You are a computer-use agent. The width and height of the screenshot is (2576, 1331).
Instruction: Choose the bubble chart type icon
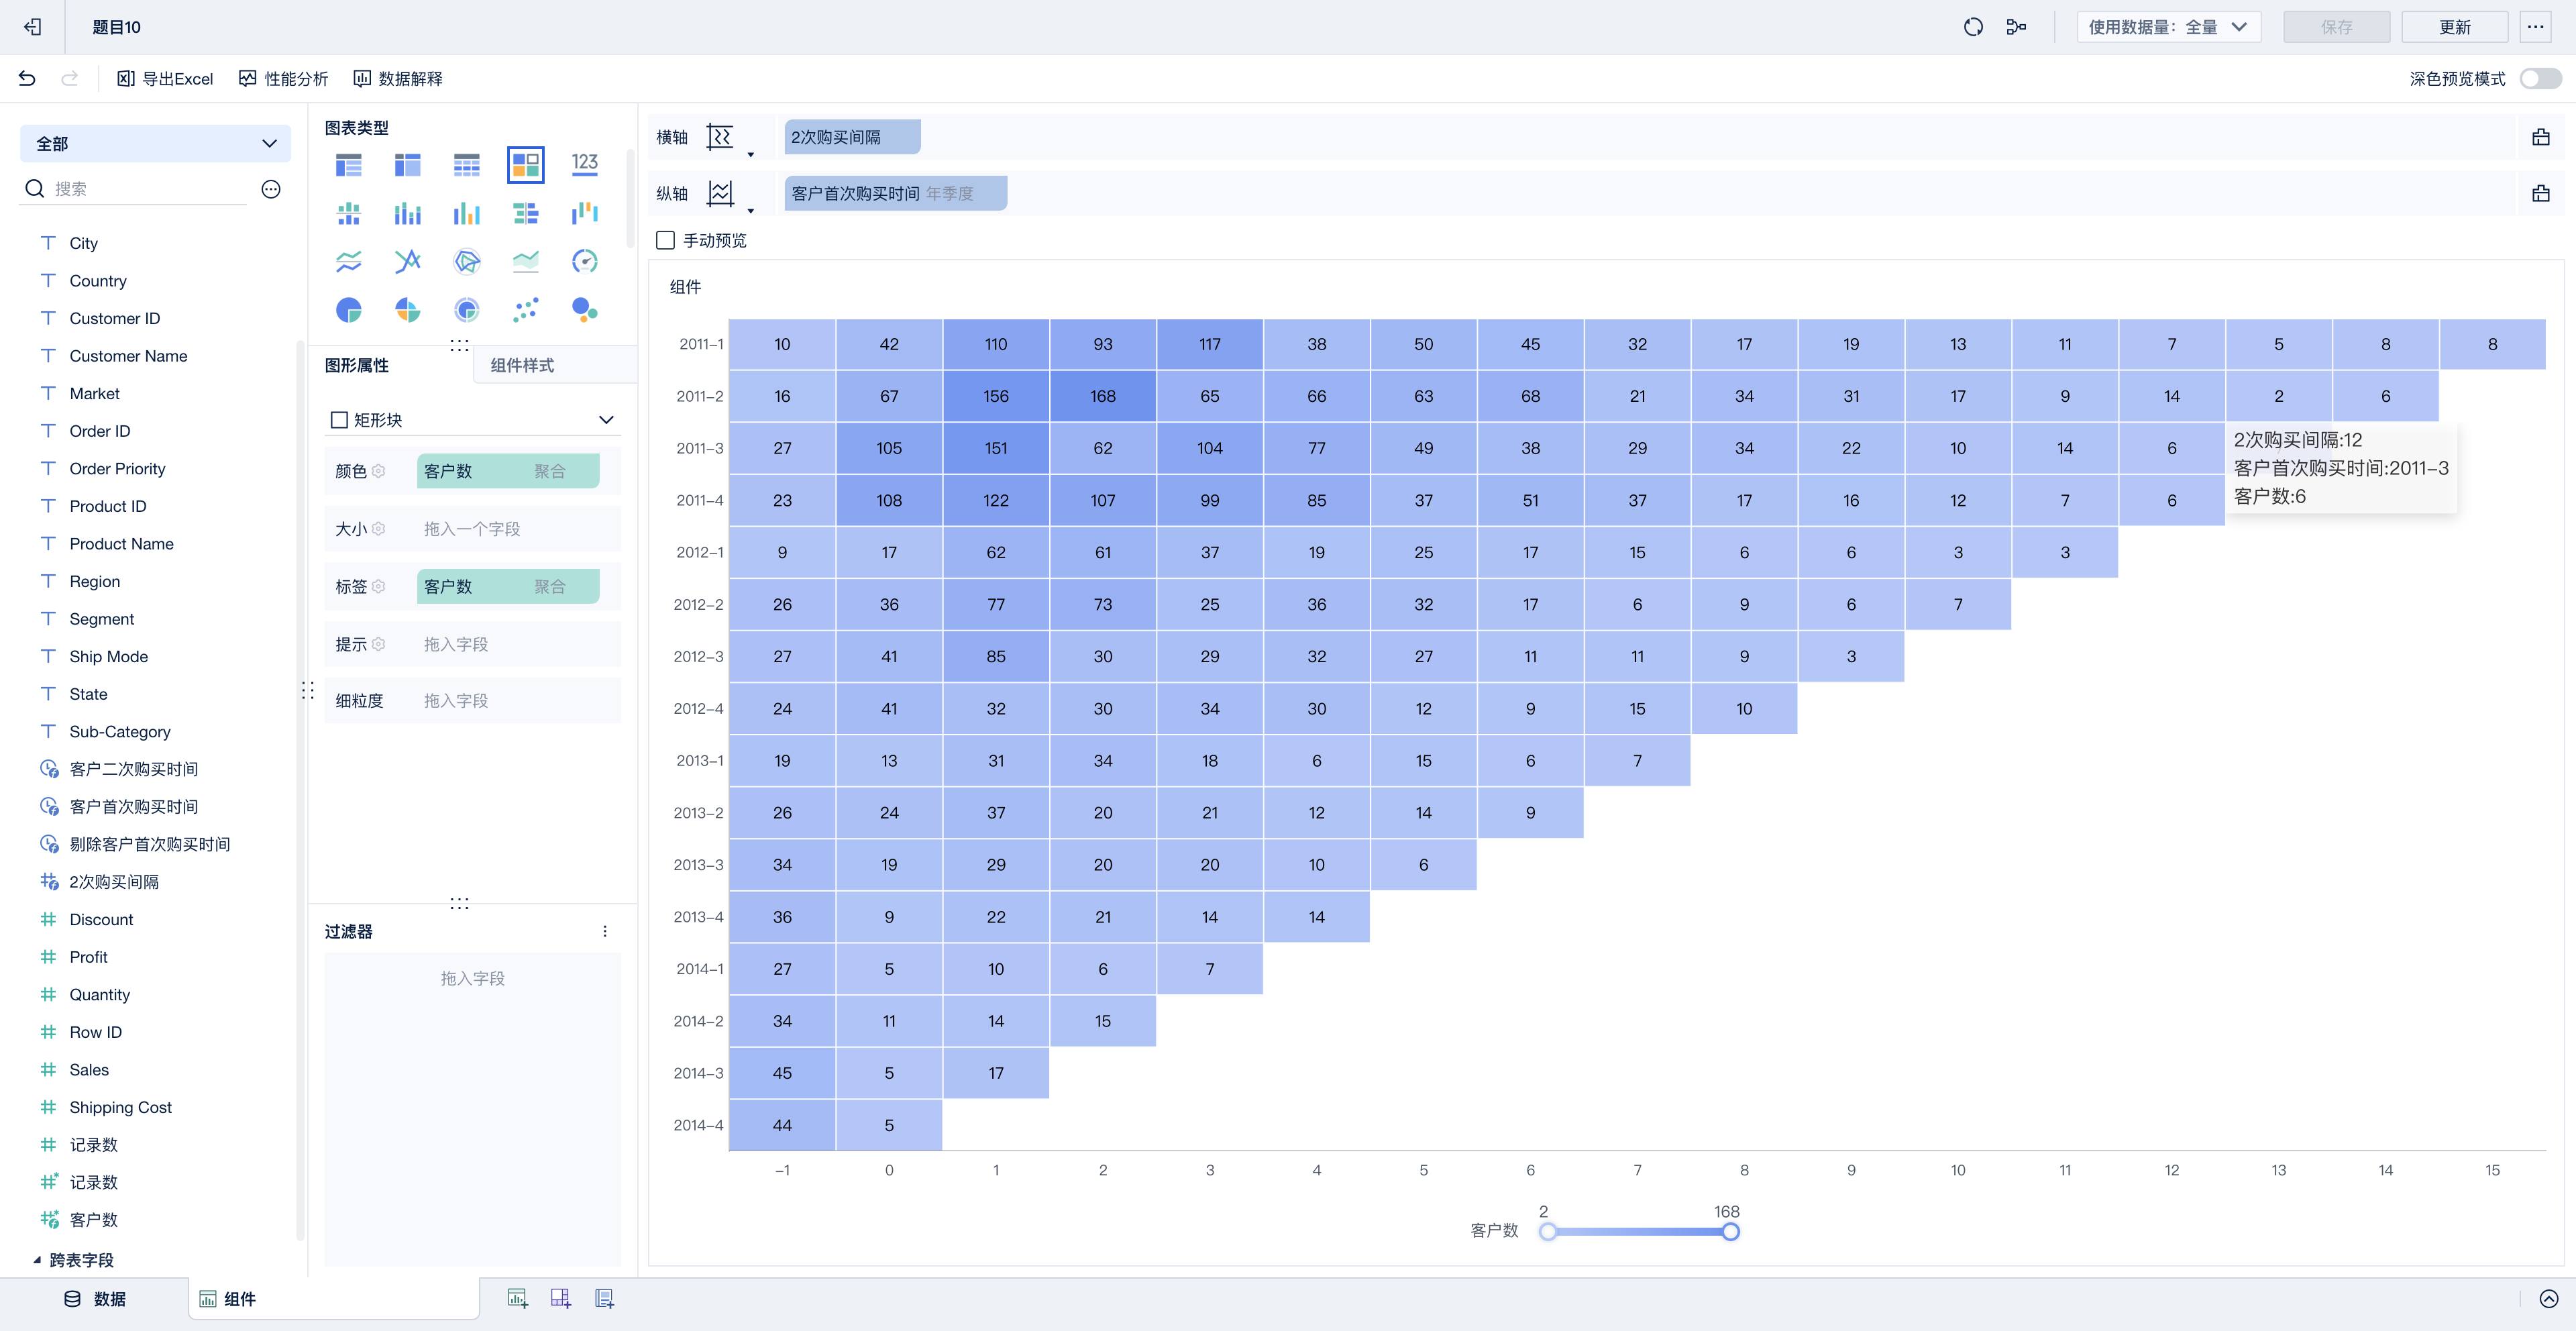tap(584, 310)
